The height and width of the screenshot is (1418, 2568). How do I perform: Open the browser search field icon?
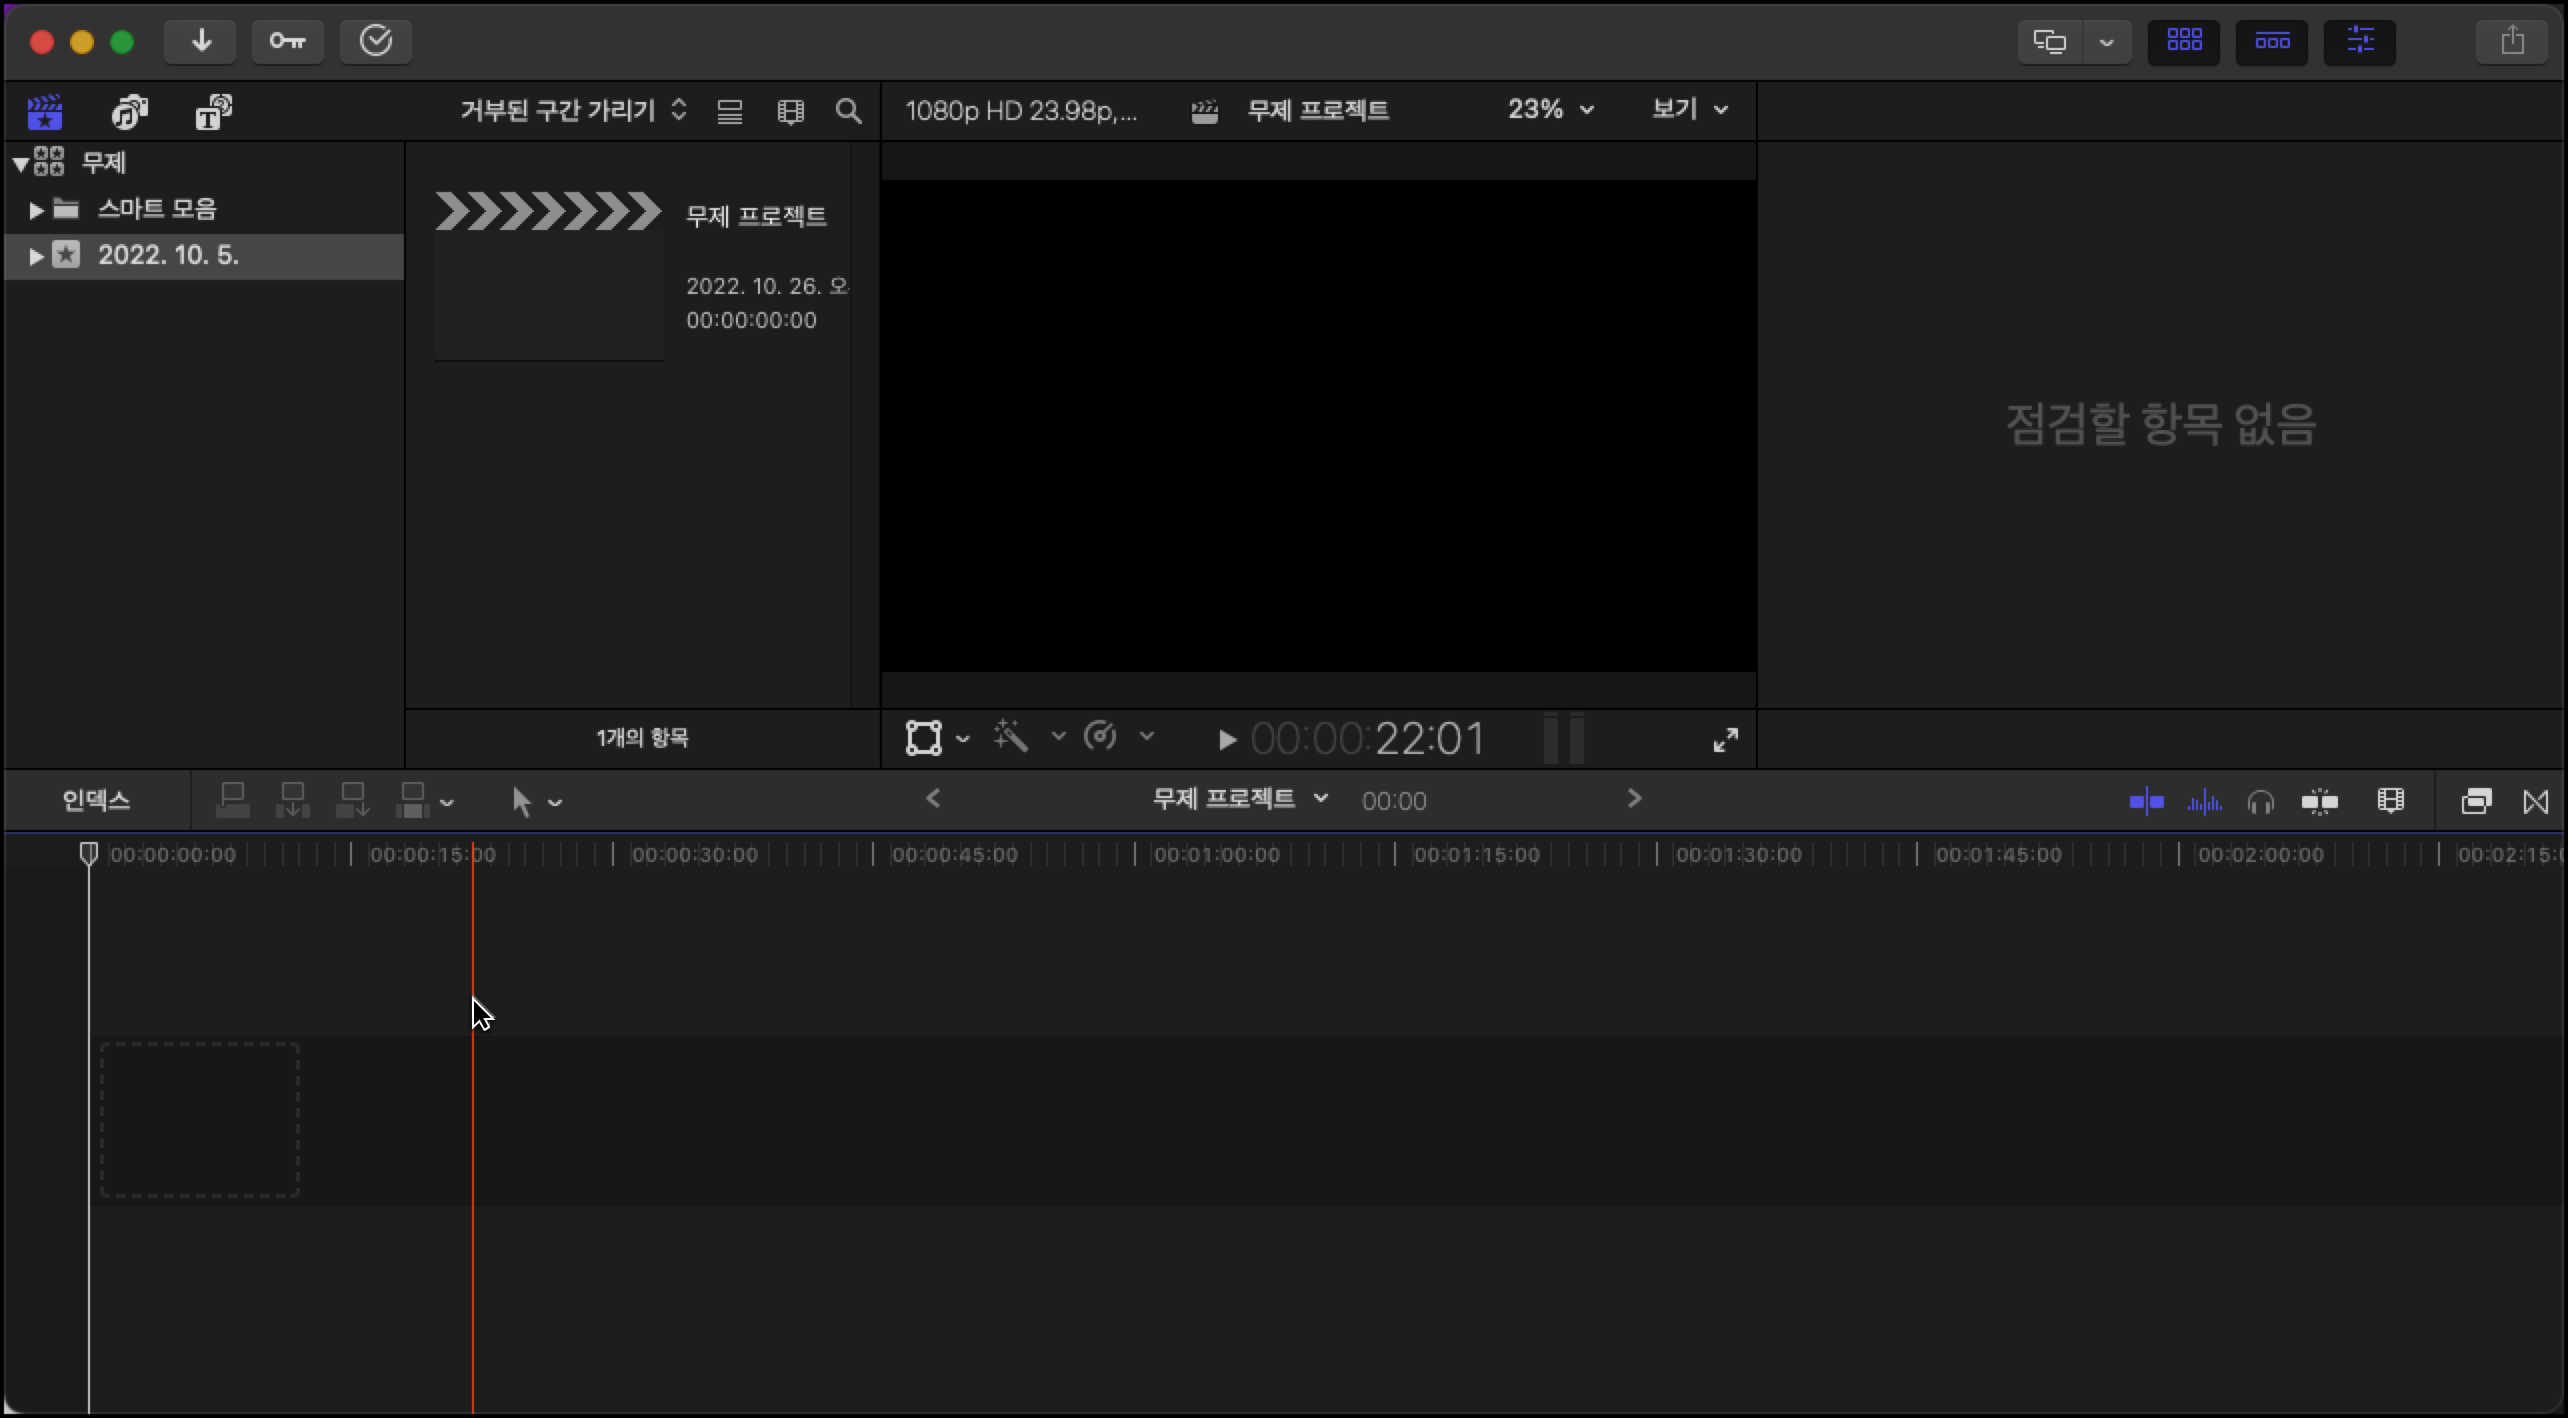(847, 111)
